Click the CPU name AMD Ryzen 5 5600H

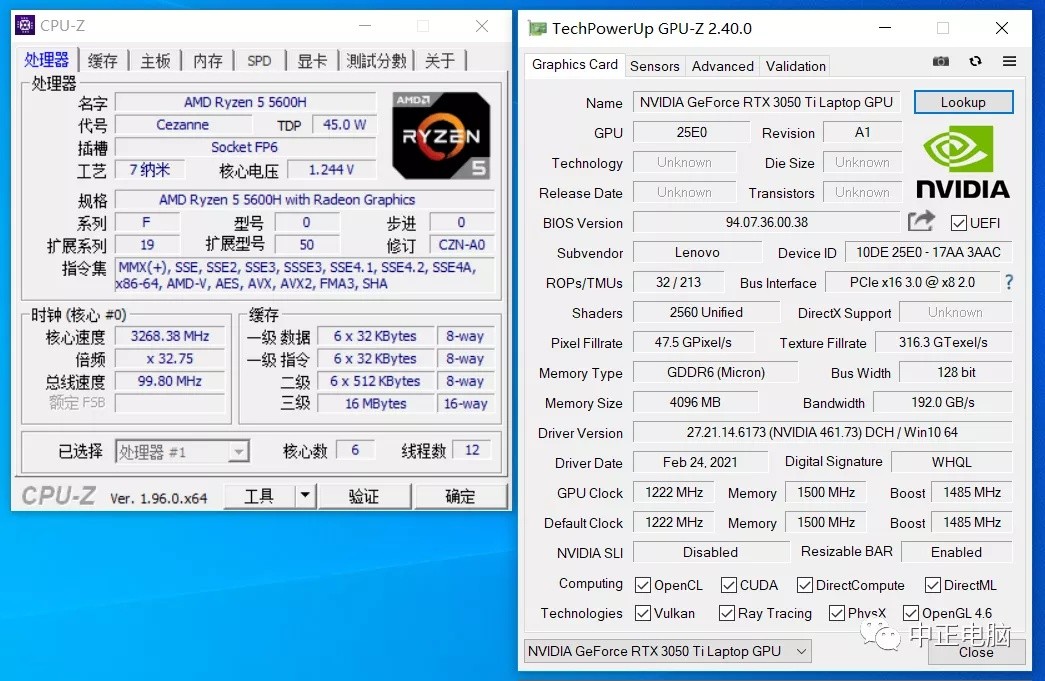(245, 102)
